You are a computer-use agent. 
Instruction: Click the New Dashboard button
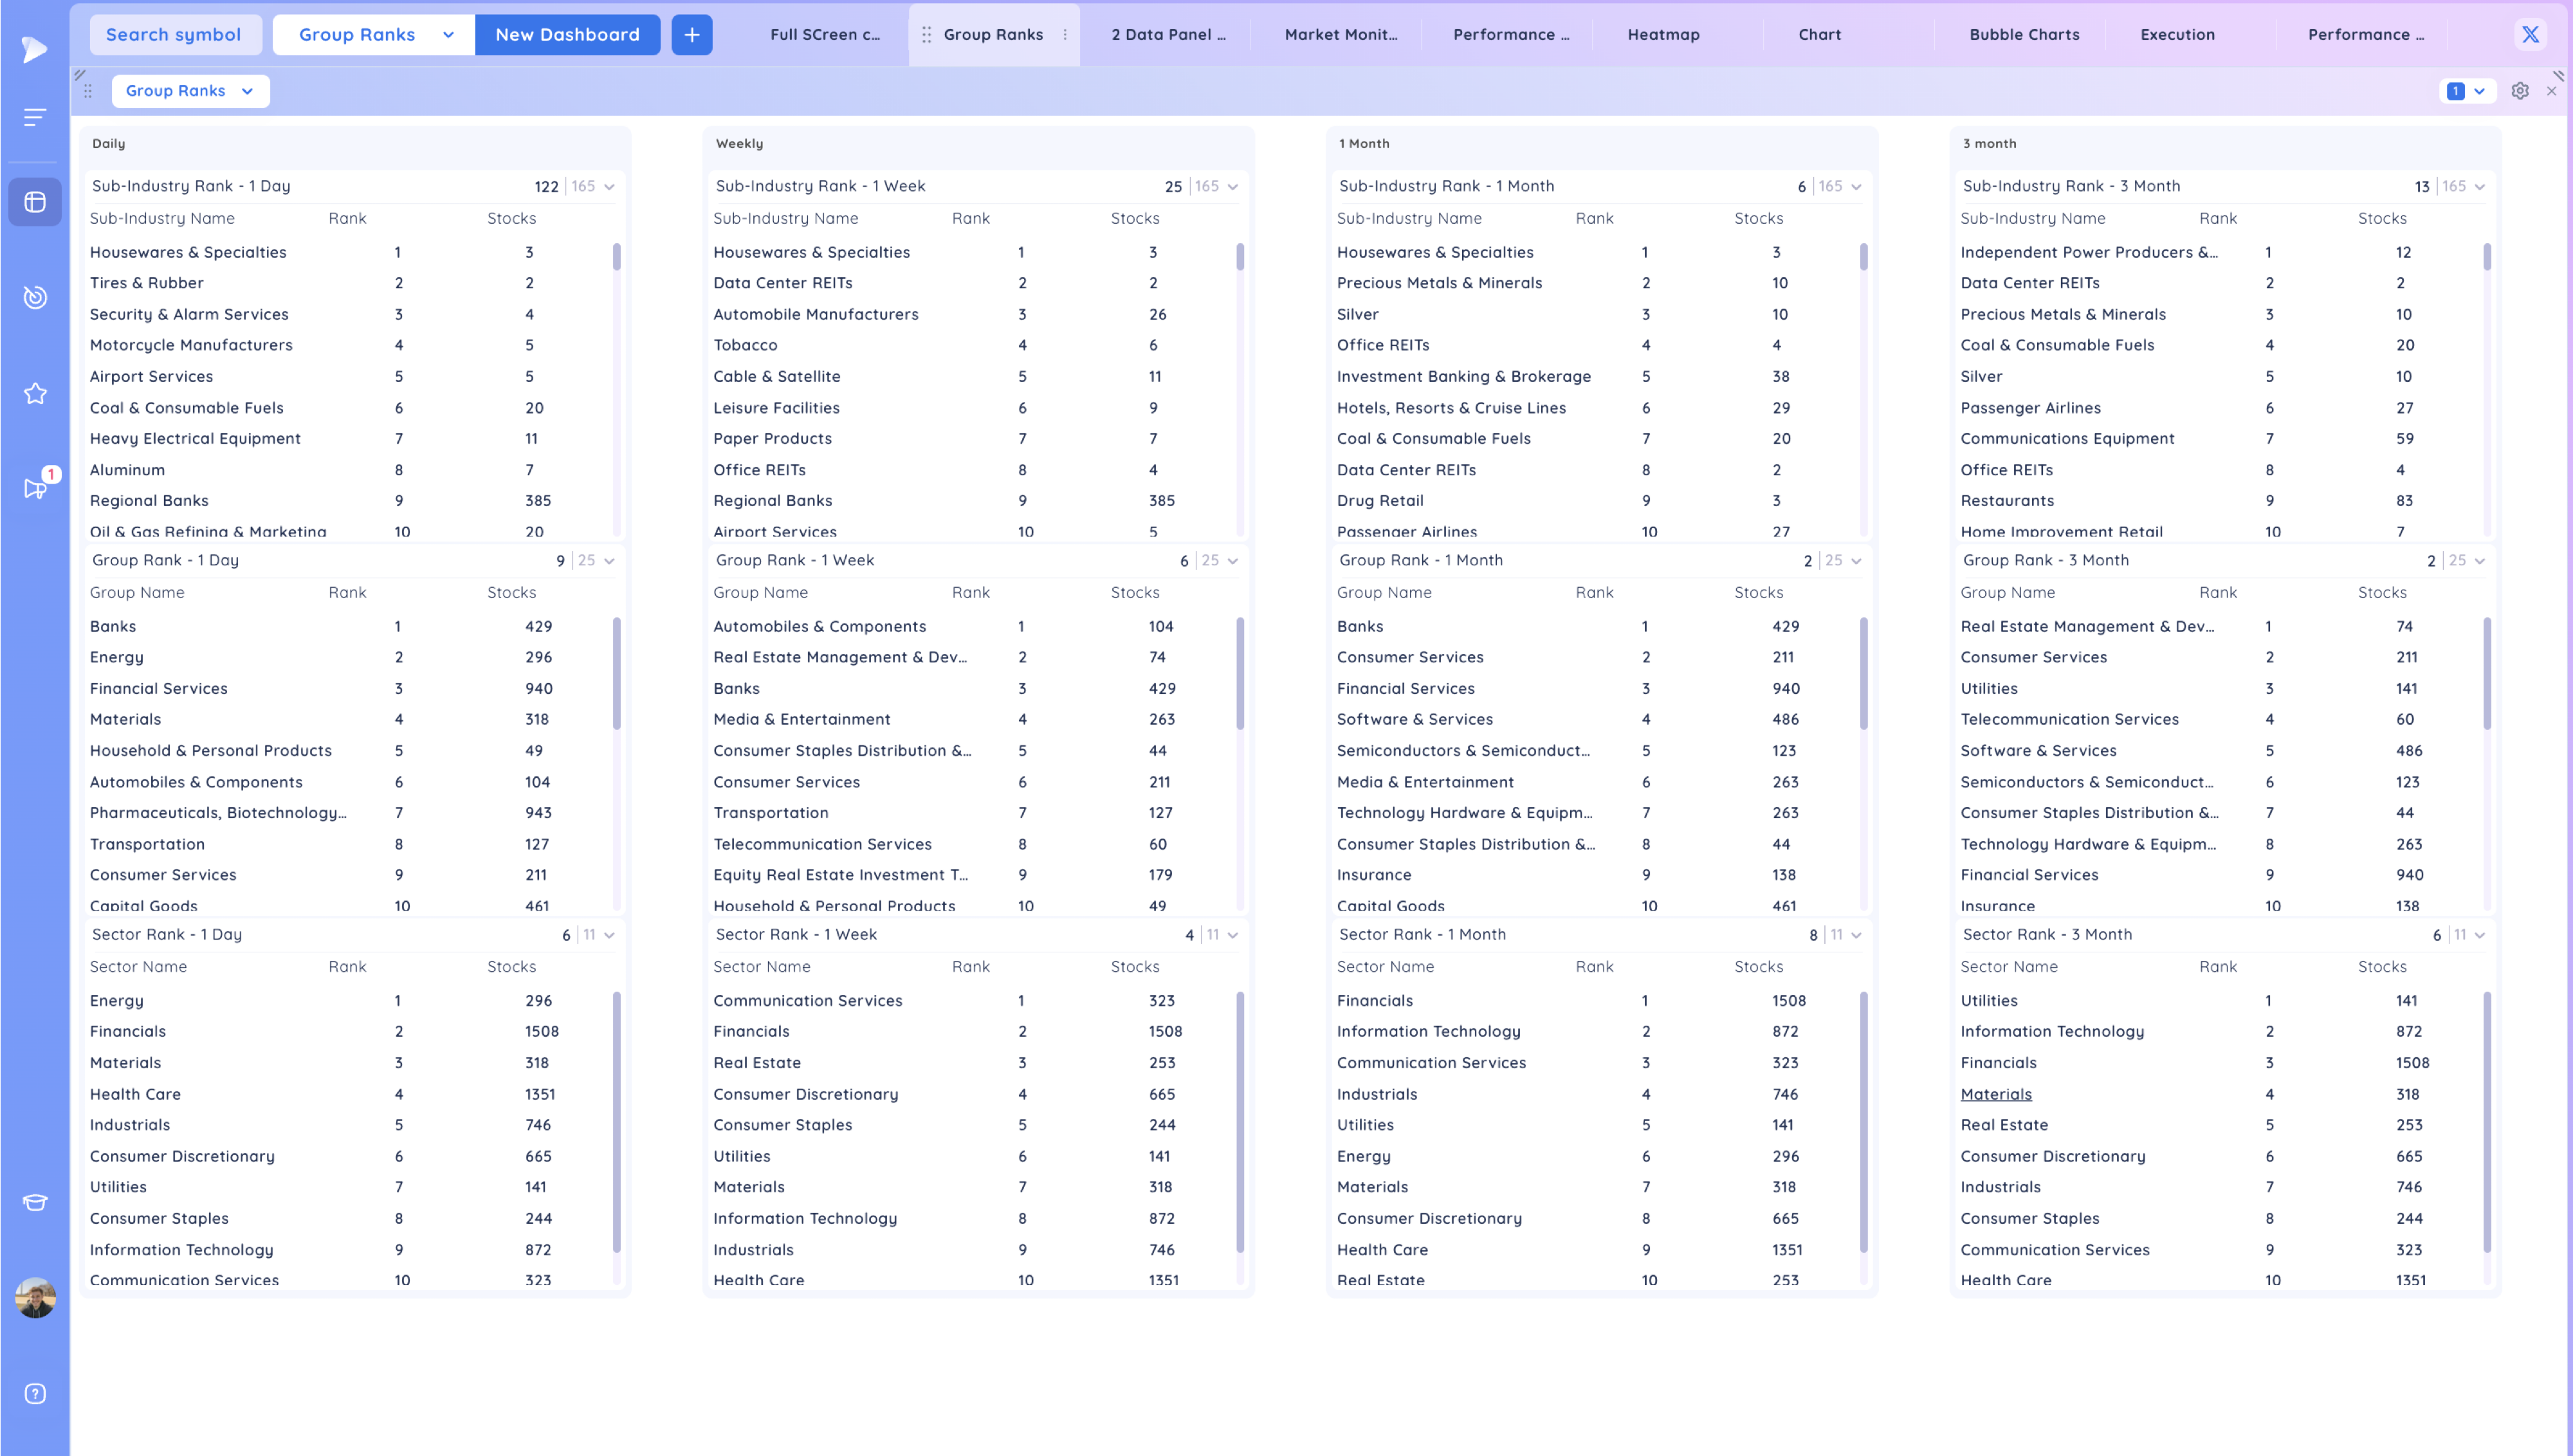(567, 35)
